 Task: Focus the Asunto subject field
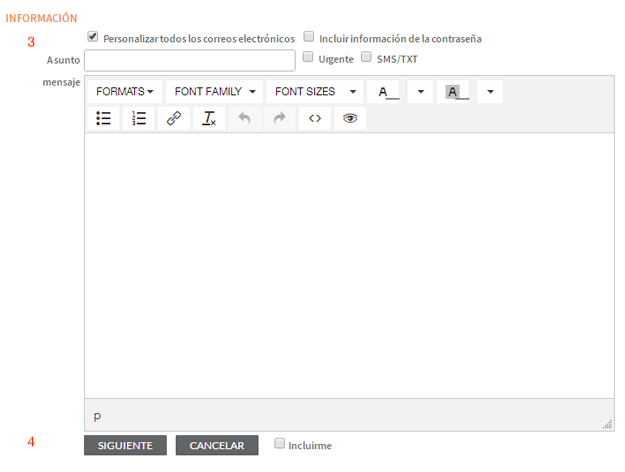pyautogui.click(x=190, y=61)
